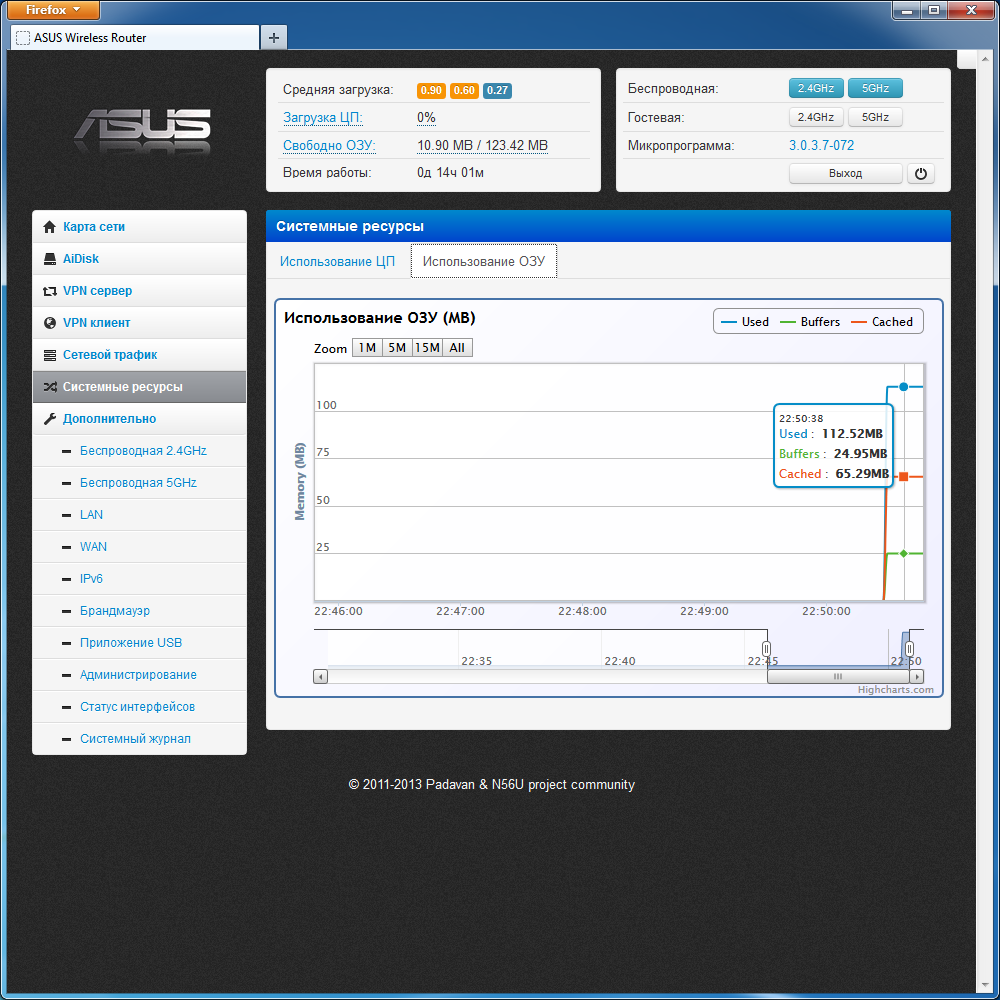This screenshot has width=1000, height=1000.
Task: Open the Брандмауэр settings page
Action: click(x=139, y=611)
